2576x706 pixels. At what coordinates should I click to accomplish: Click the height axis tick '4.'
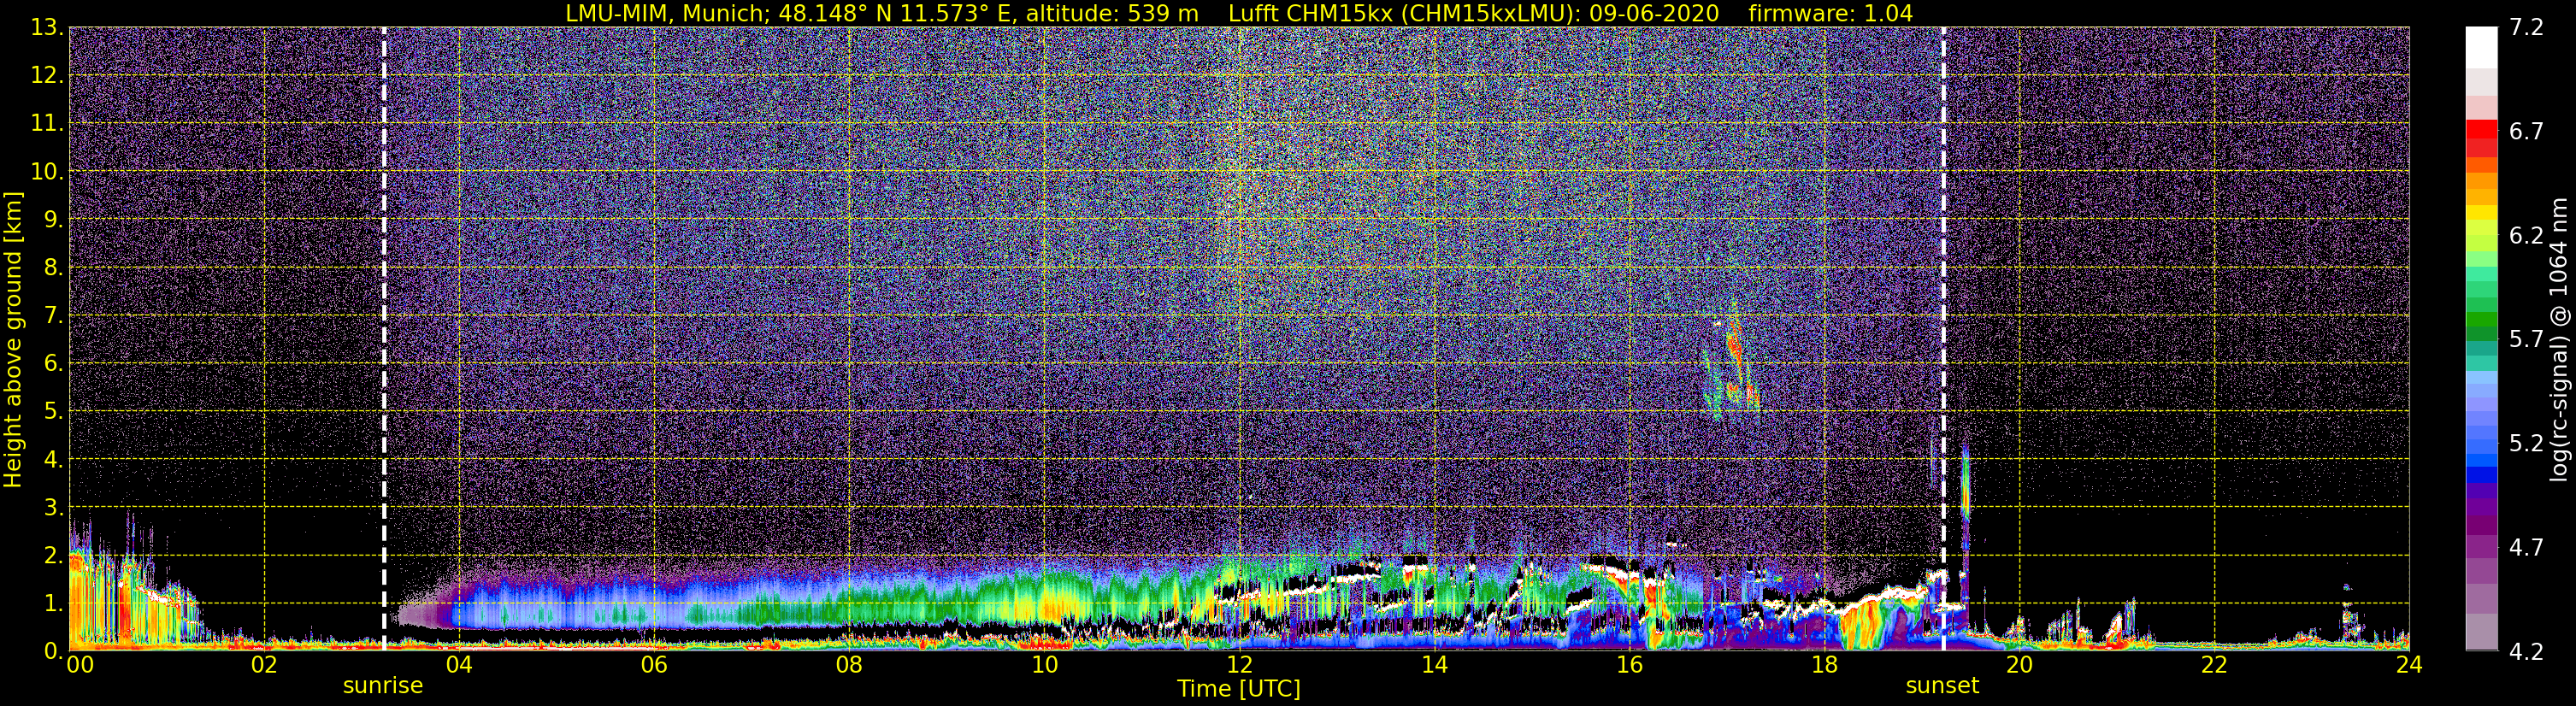[54, 460]
